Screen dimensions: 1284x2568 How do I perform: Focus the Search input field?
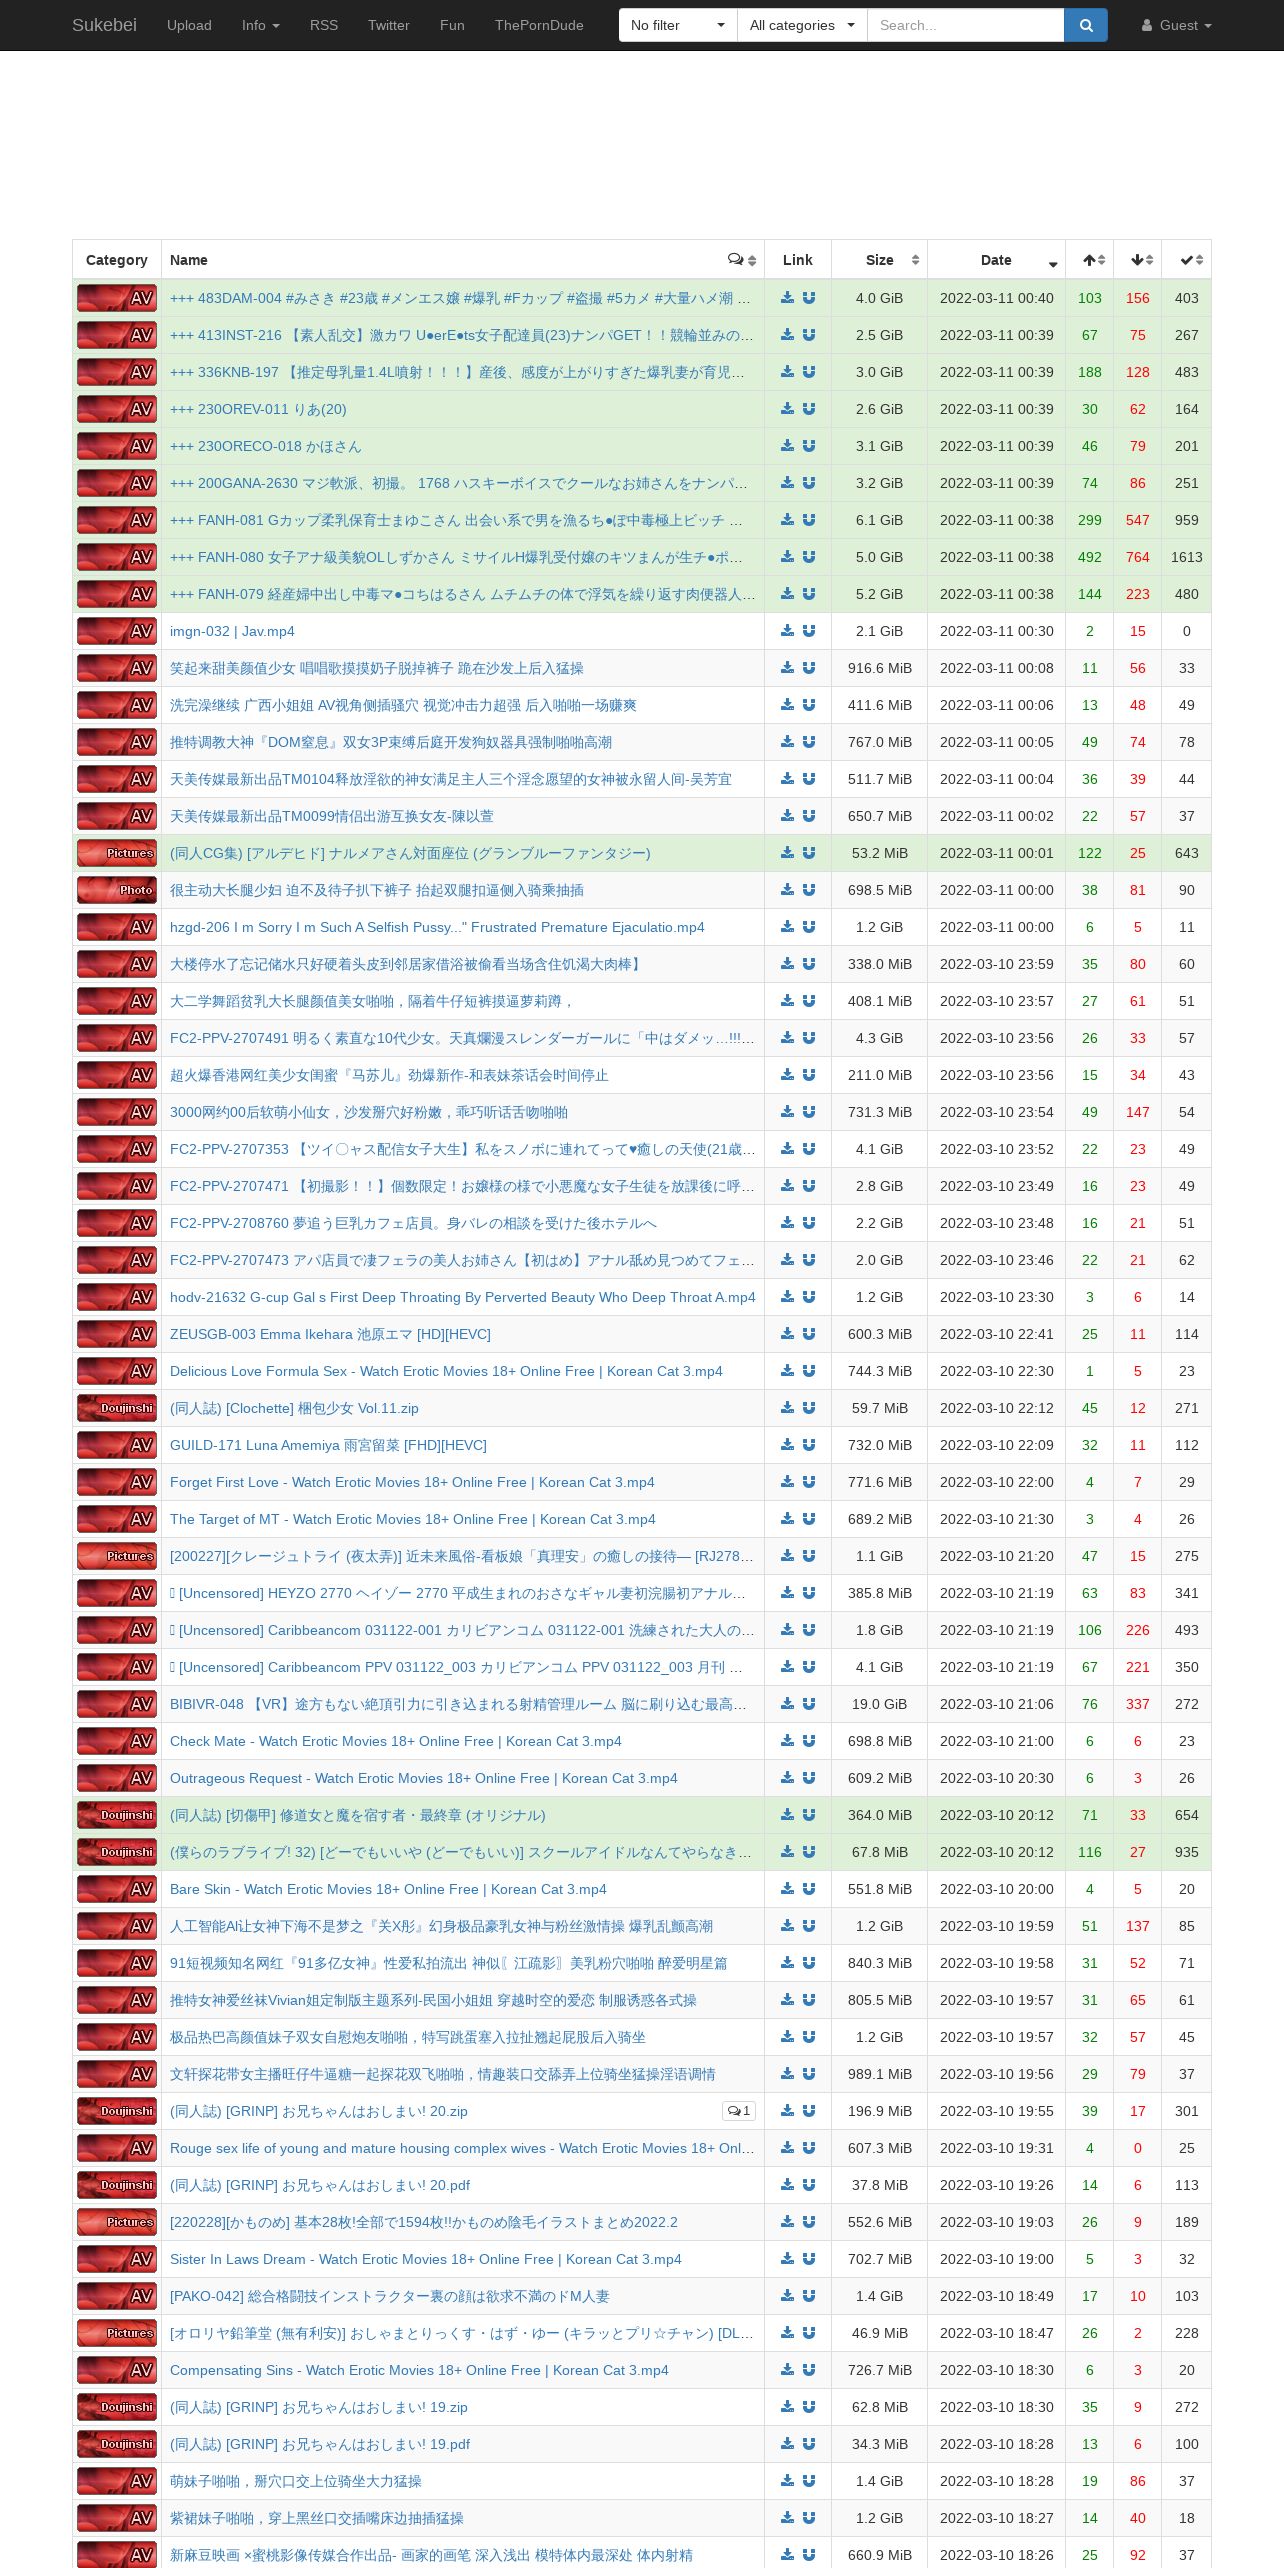pos(965,25)
